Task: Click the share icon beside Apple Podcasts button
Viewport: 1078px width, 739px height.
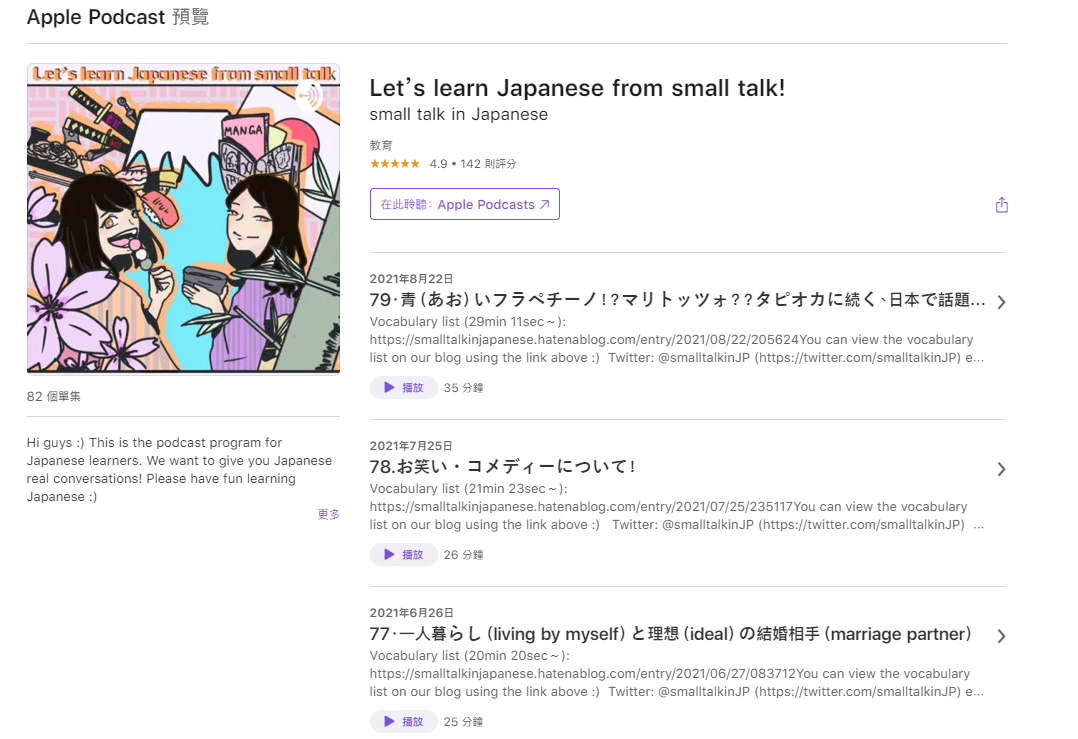Action: (1001, 205)
